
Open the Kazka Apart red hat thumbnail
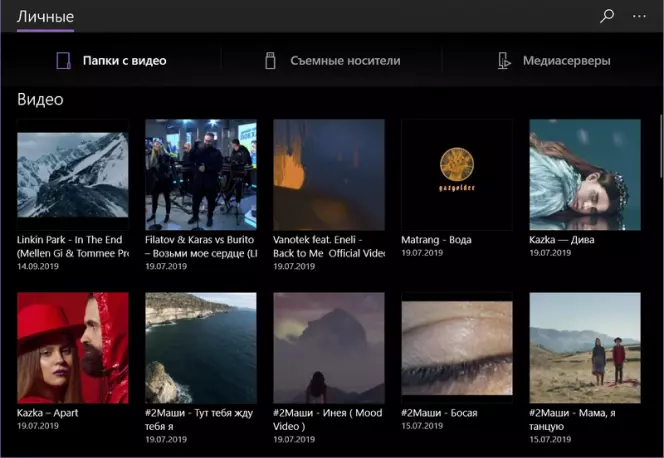click(72, 348)
